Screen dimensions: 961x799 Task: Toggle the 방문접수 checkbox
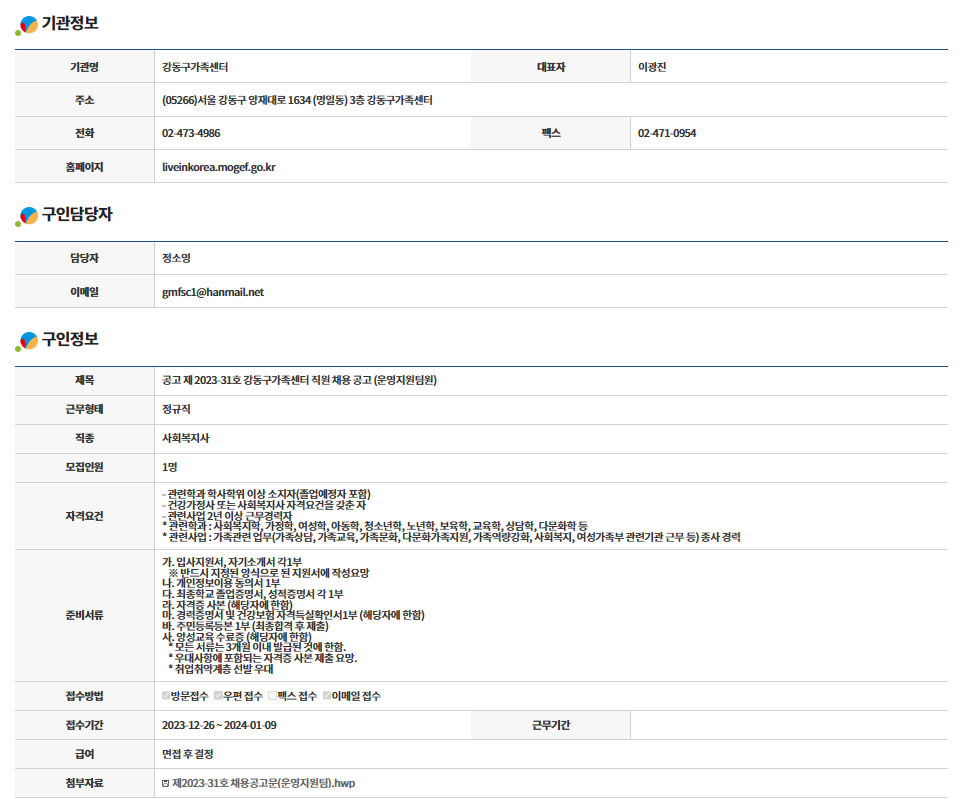coord(167,696)
